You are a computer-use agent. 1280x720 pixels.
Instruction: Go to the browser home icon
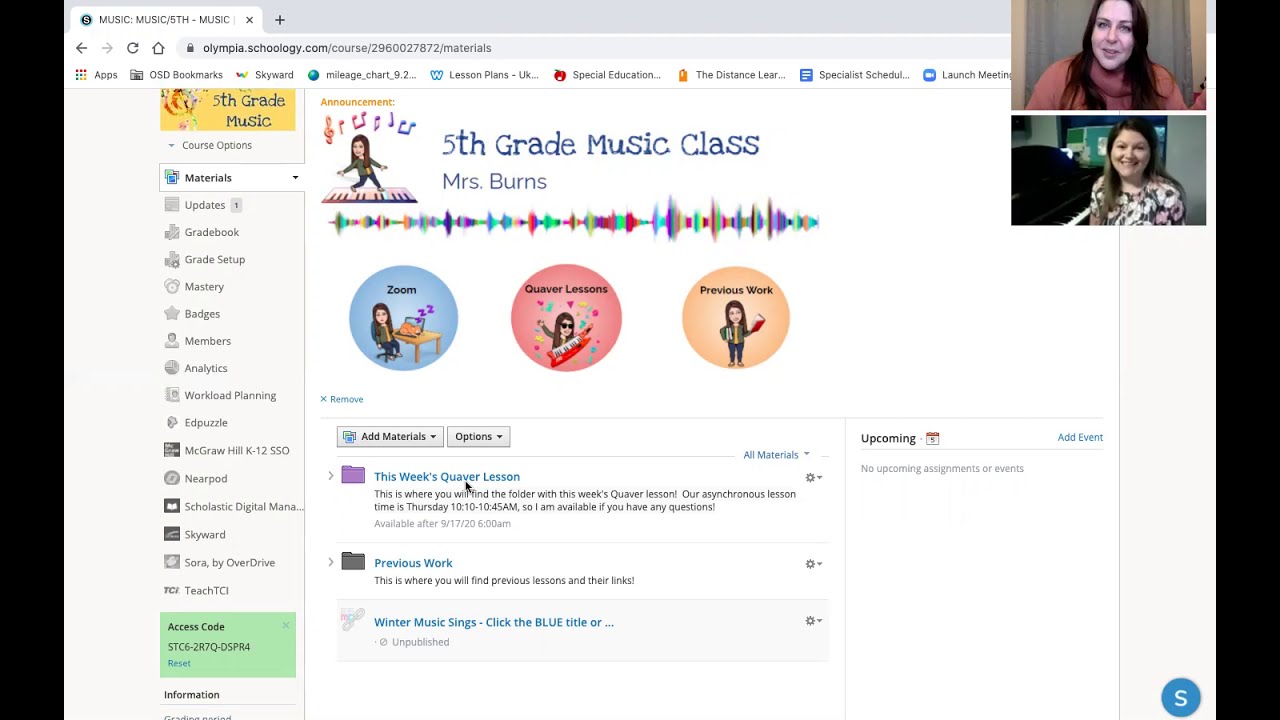(x=158, y=48)
